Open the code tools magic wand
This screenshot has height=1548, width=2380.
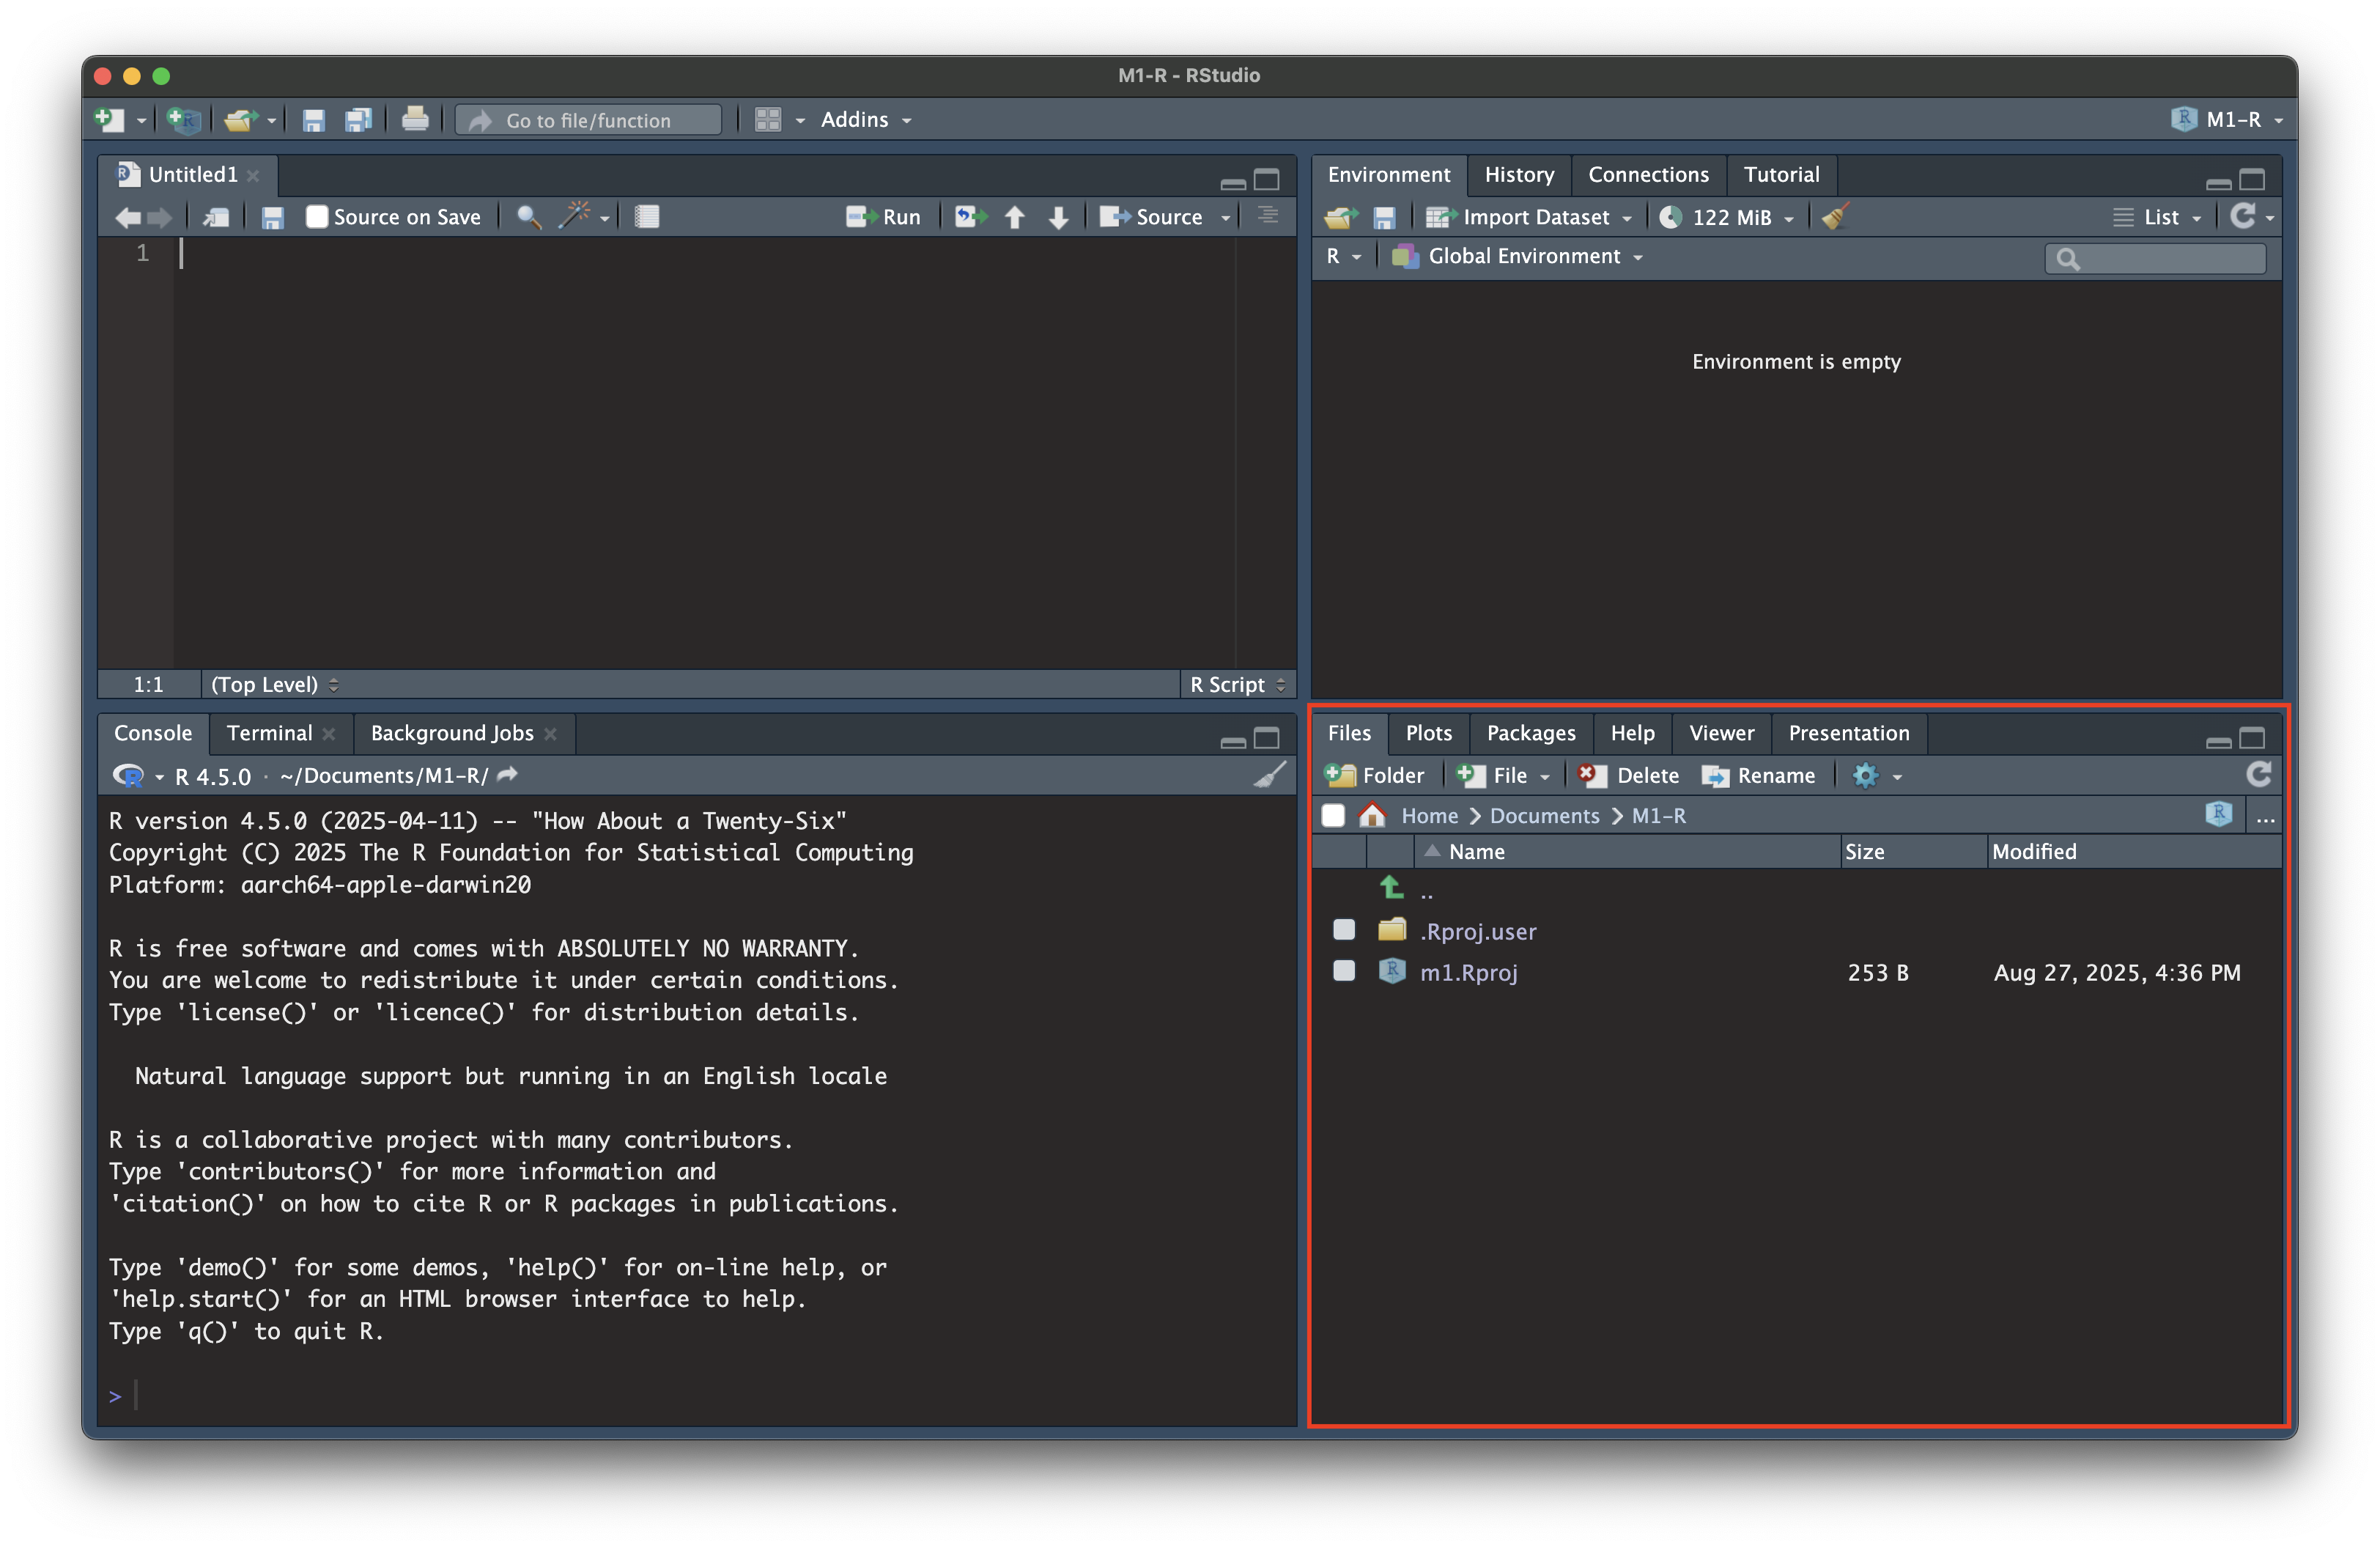[575, 215]
